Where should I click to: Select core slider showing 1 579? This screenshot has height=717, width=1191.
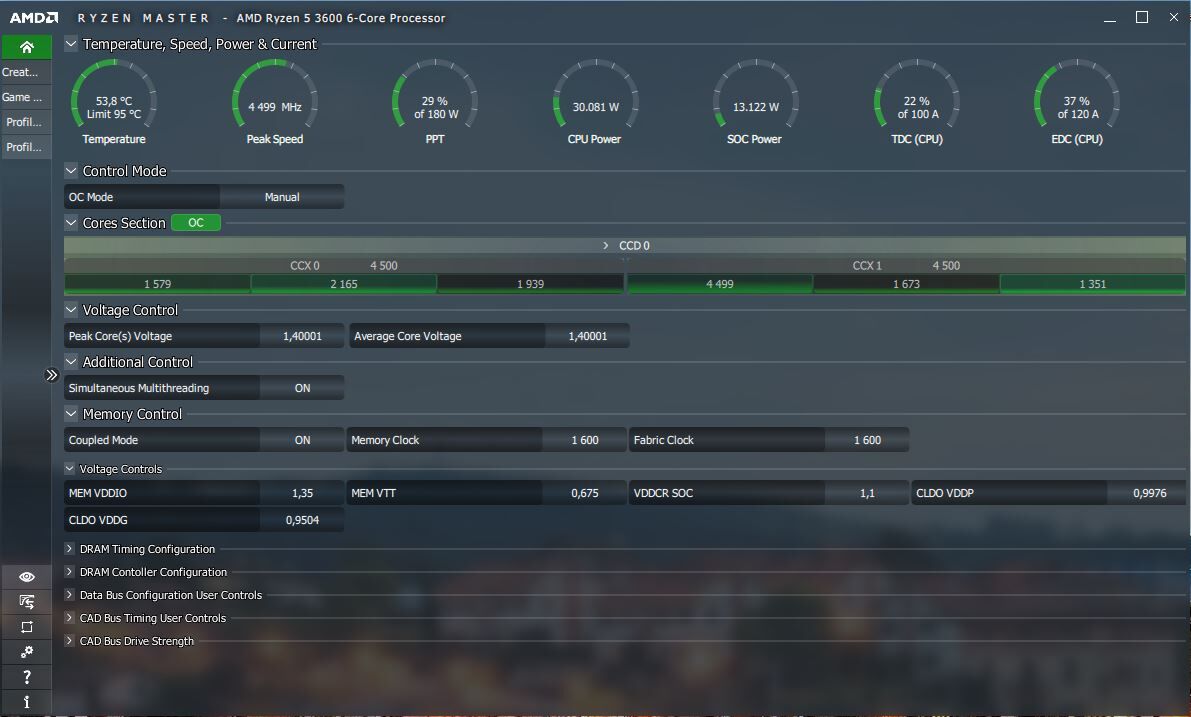pos(157,284)
